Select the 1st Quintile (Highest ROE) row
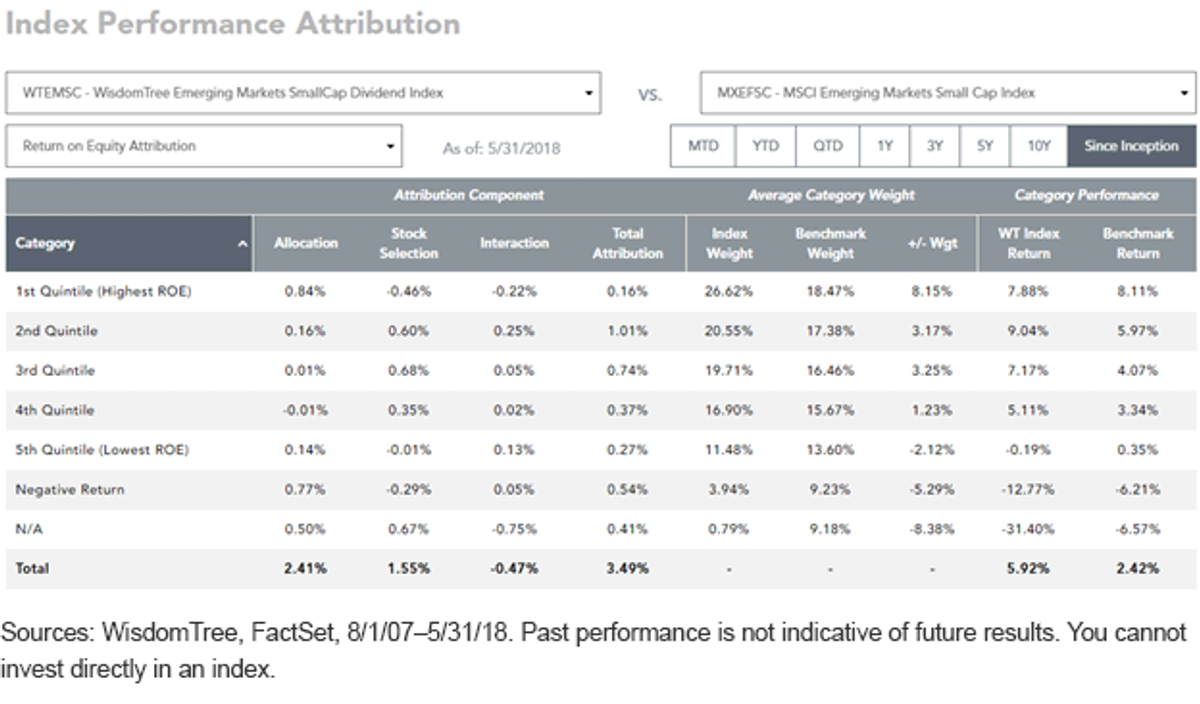The width and height of the screenshot is (1200, 704). coord(600,292)
